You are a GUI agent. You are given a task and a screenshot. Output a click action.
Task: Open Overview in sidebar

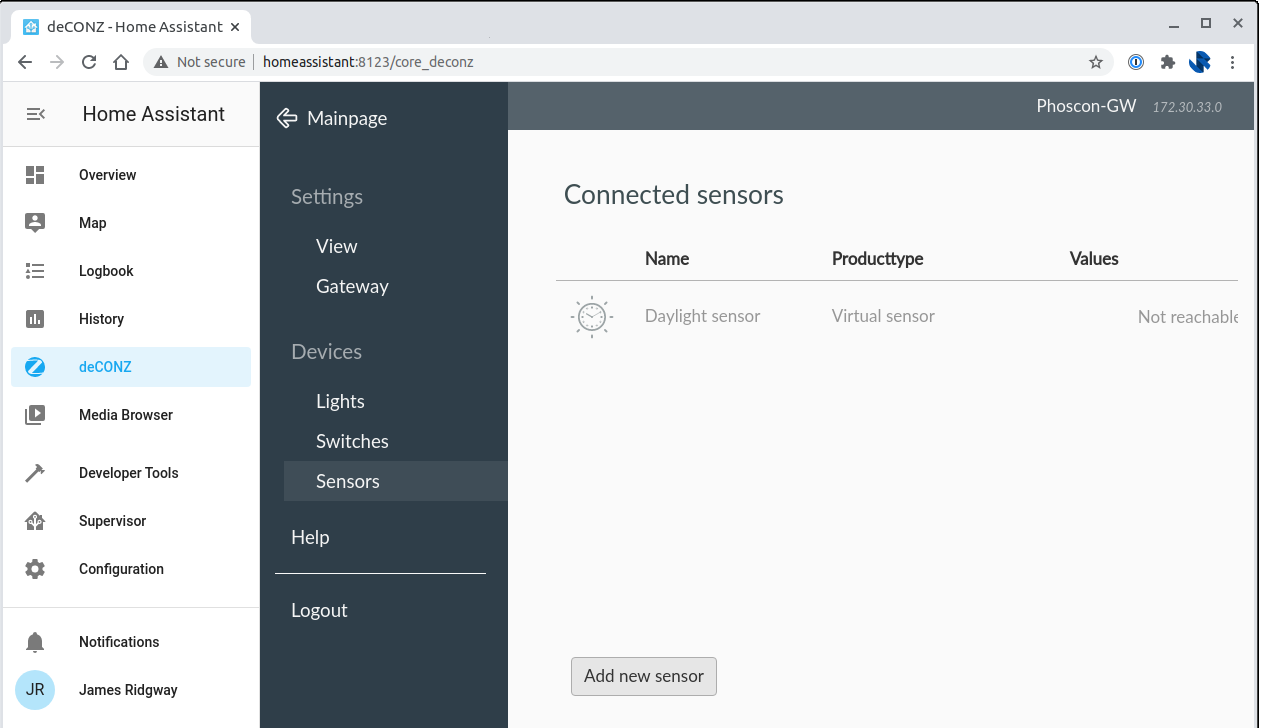[131, 175]
